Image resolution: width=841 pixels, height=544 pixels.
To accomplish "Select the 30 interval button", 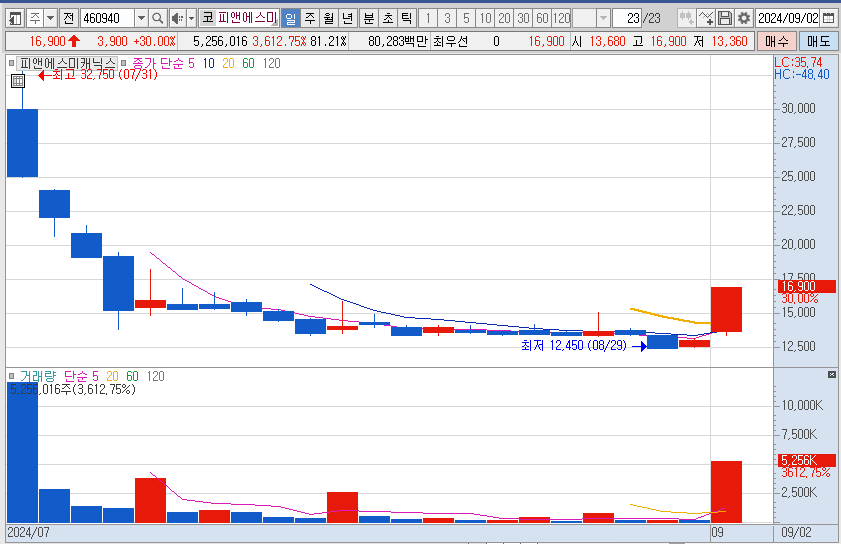I will tap(523, 19).
